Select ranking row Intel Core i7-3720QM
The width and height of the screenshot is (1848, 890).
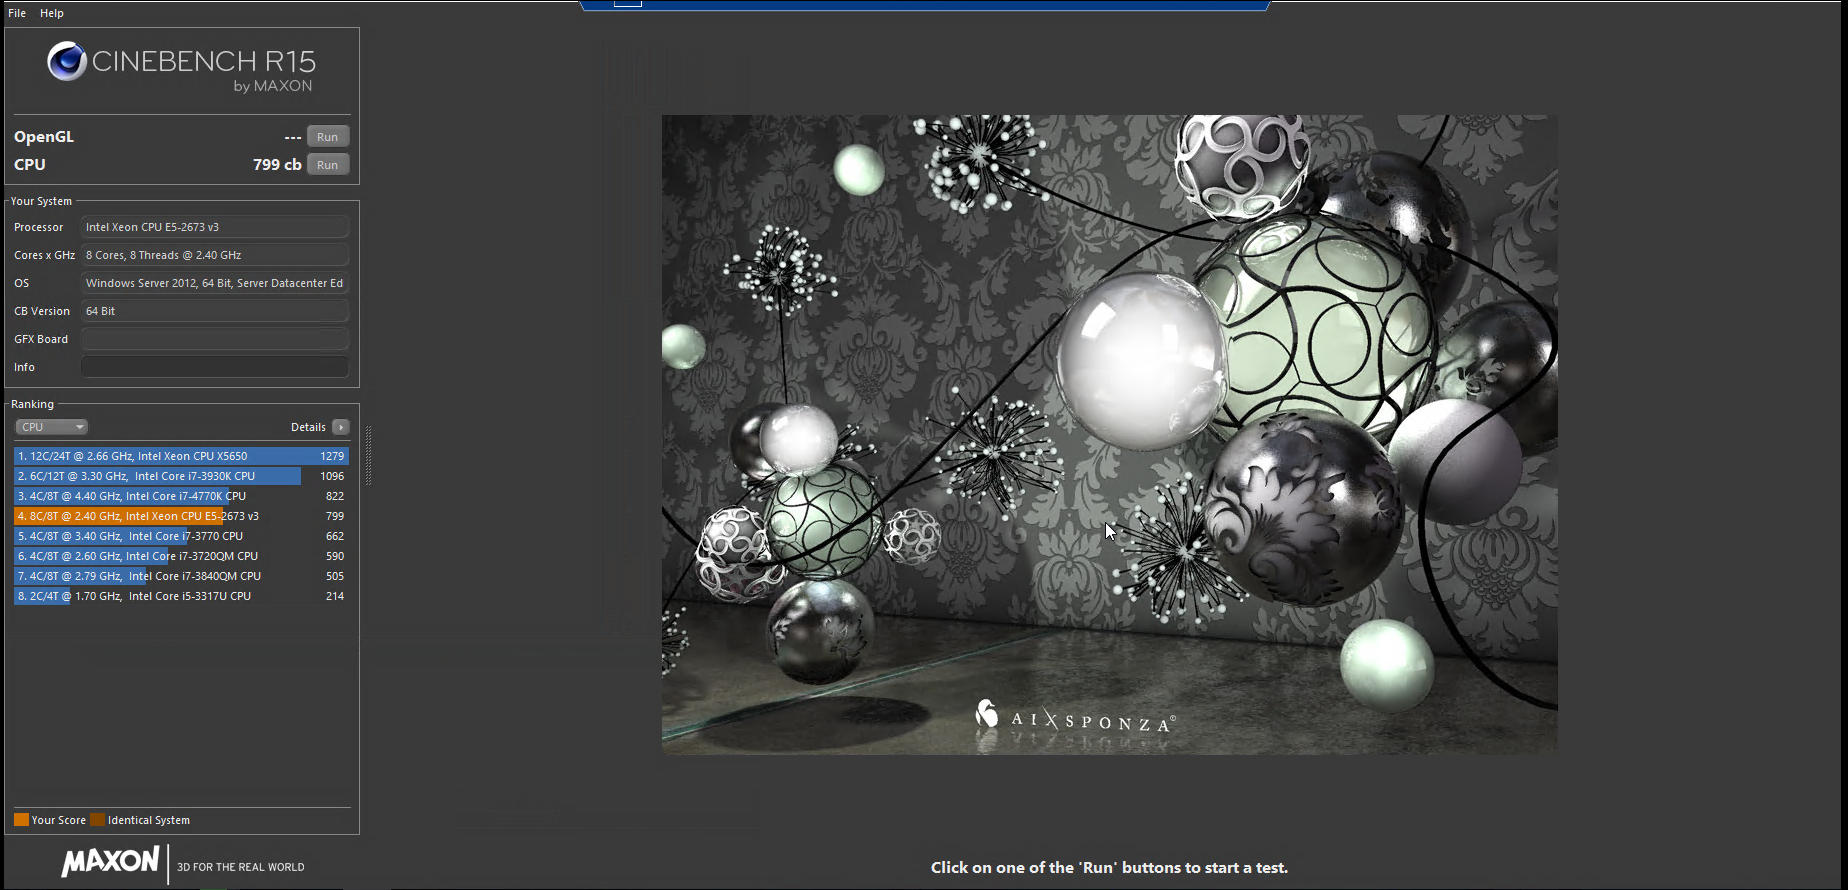(181, 556)
